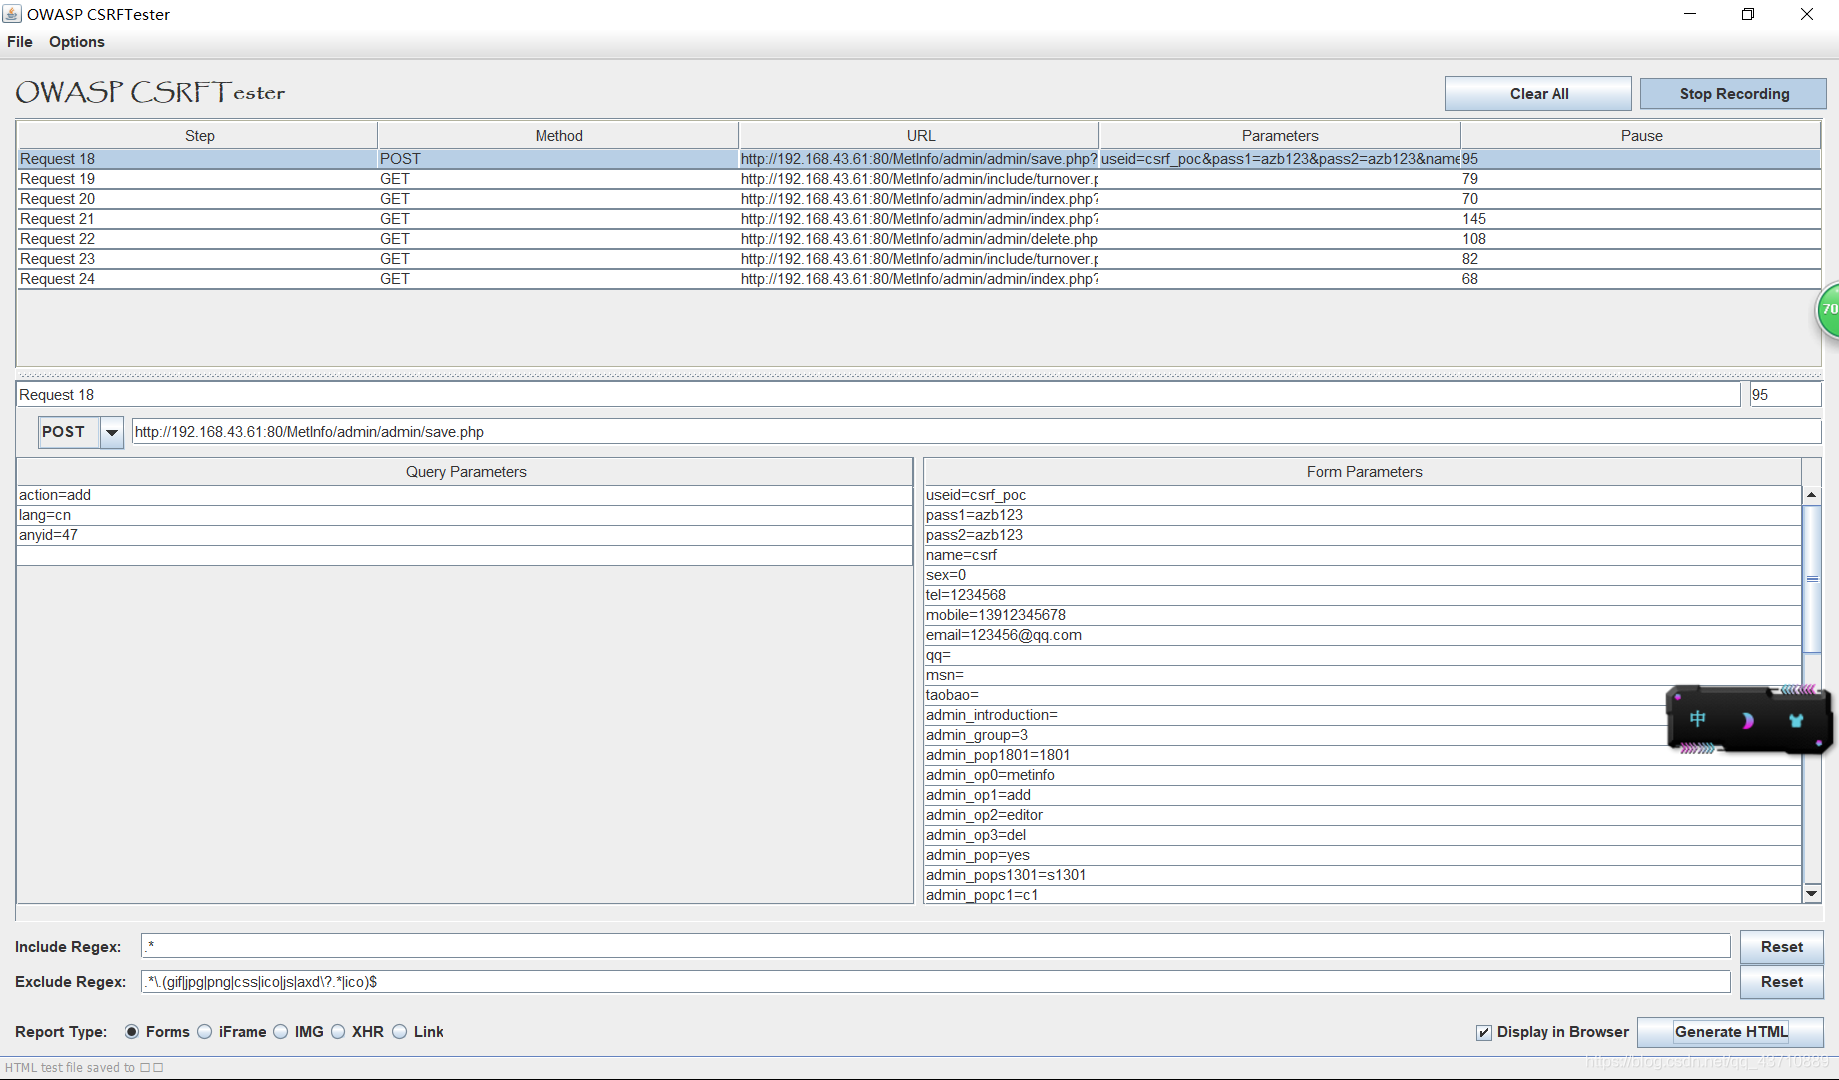Screen dimensions: 1839x1080
Task: Click the green 70 floating badge
Action: pyautogui.click(x=1828, y=310)
